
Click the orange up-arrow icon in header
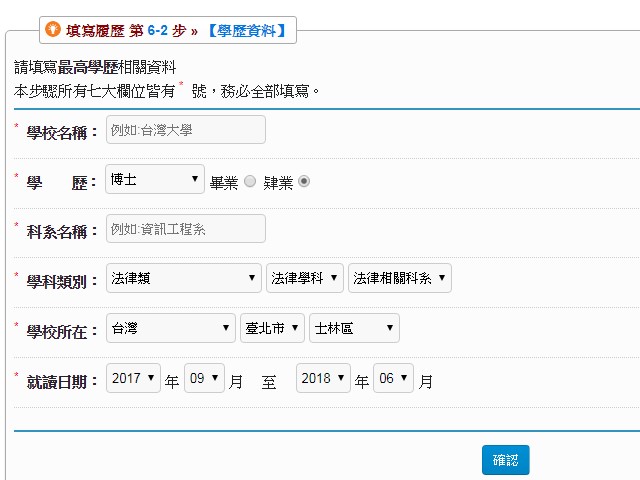pos(54,30)
